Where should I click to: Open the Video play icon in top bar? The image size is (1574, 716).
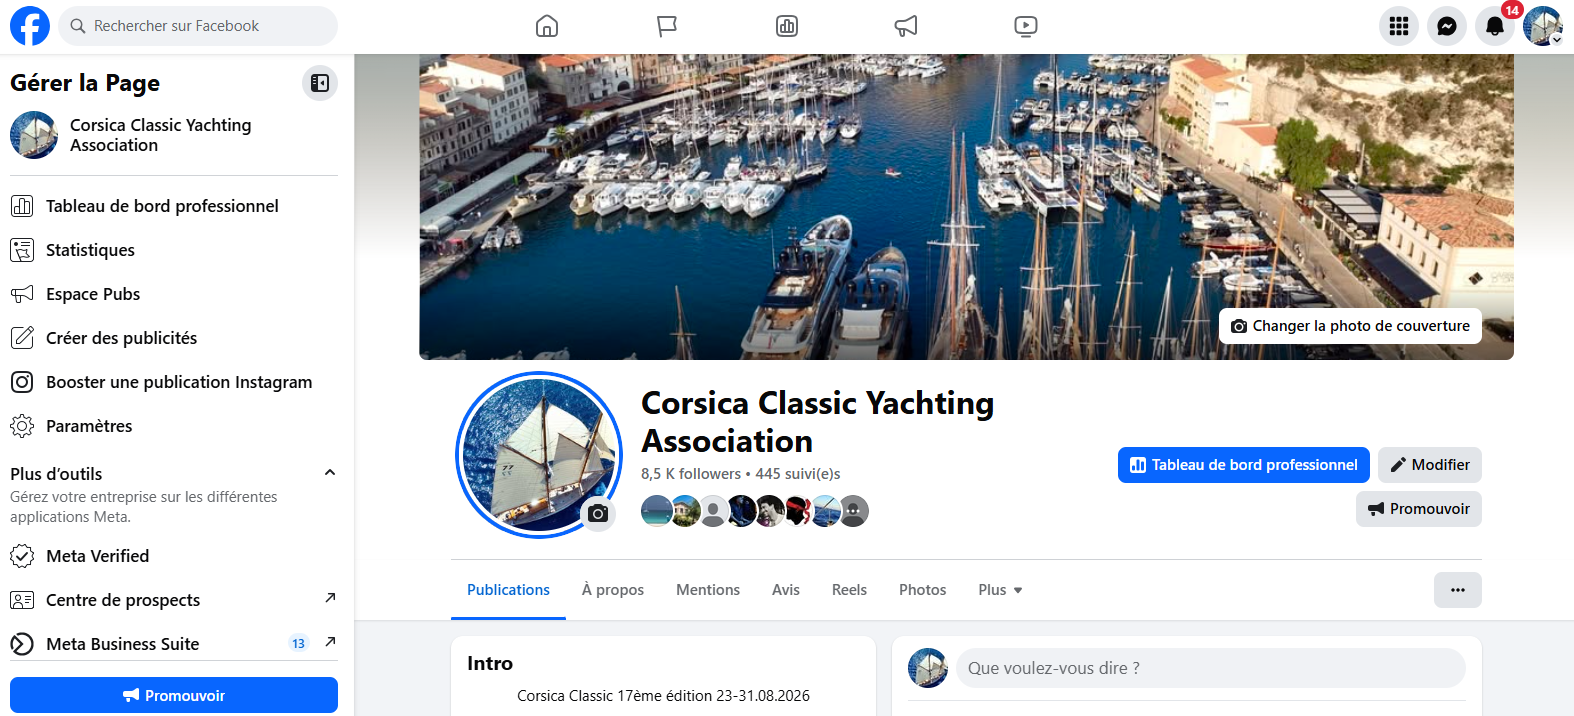coord(1026,26)
